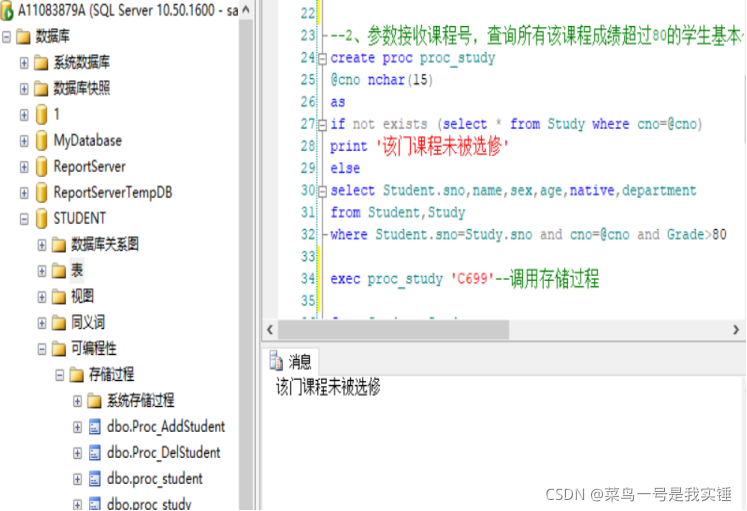The height and width of the screenshot is (511, 747).
Task: Click the exec proc_study 'C699' line
Action: pos(464,279)
